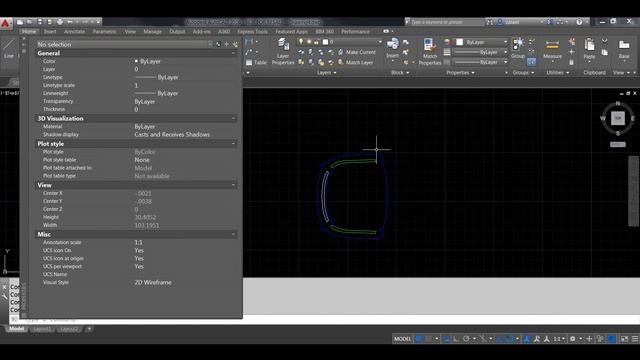Switch to the Insert ribbon tab
This screenshot has width=640, height=360.
[50, 31]
